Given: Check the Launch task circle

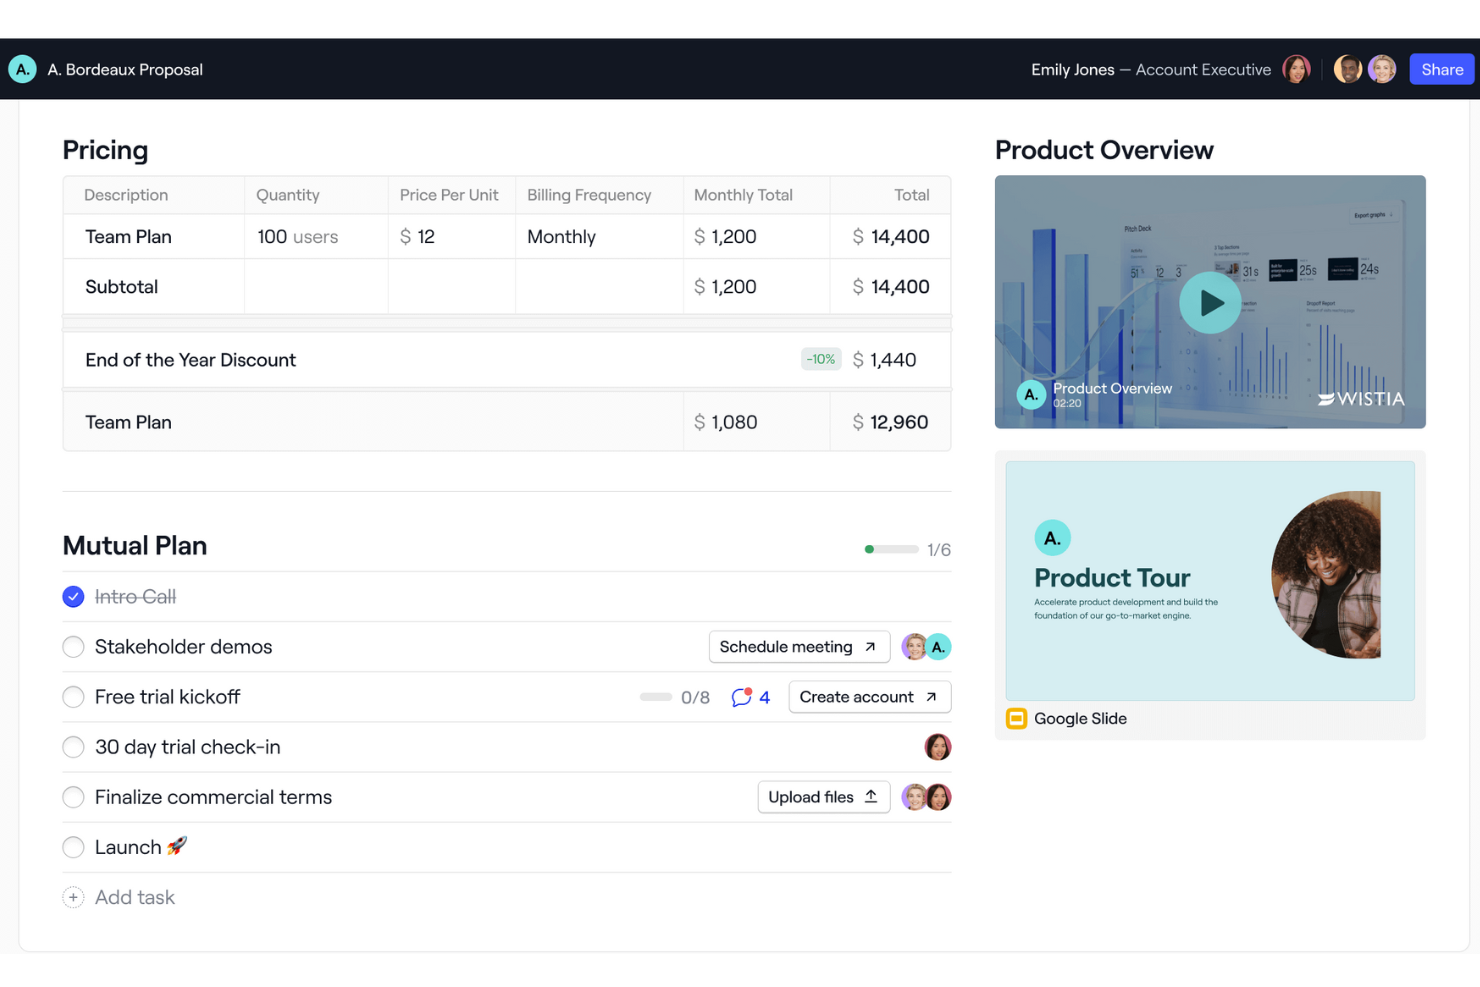Looking at the screenshot, I should 73,847.
